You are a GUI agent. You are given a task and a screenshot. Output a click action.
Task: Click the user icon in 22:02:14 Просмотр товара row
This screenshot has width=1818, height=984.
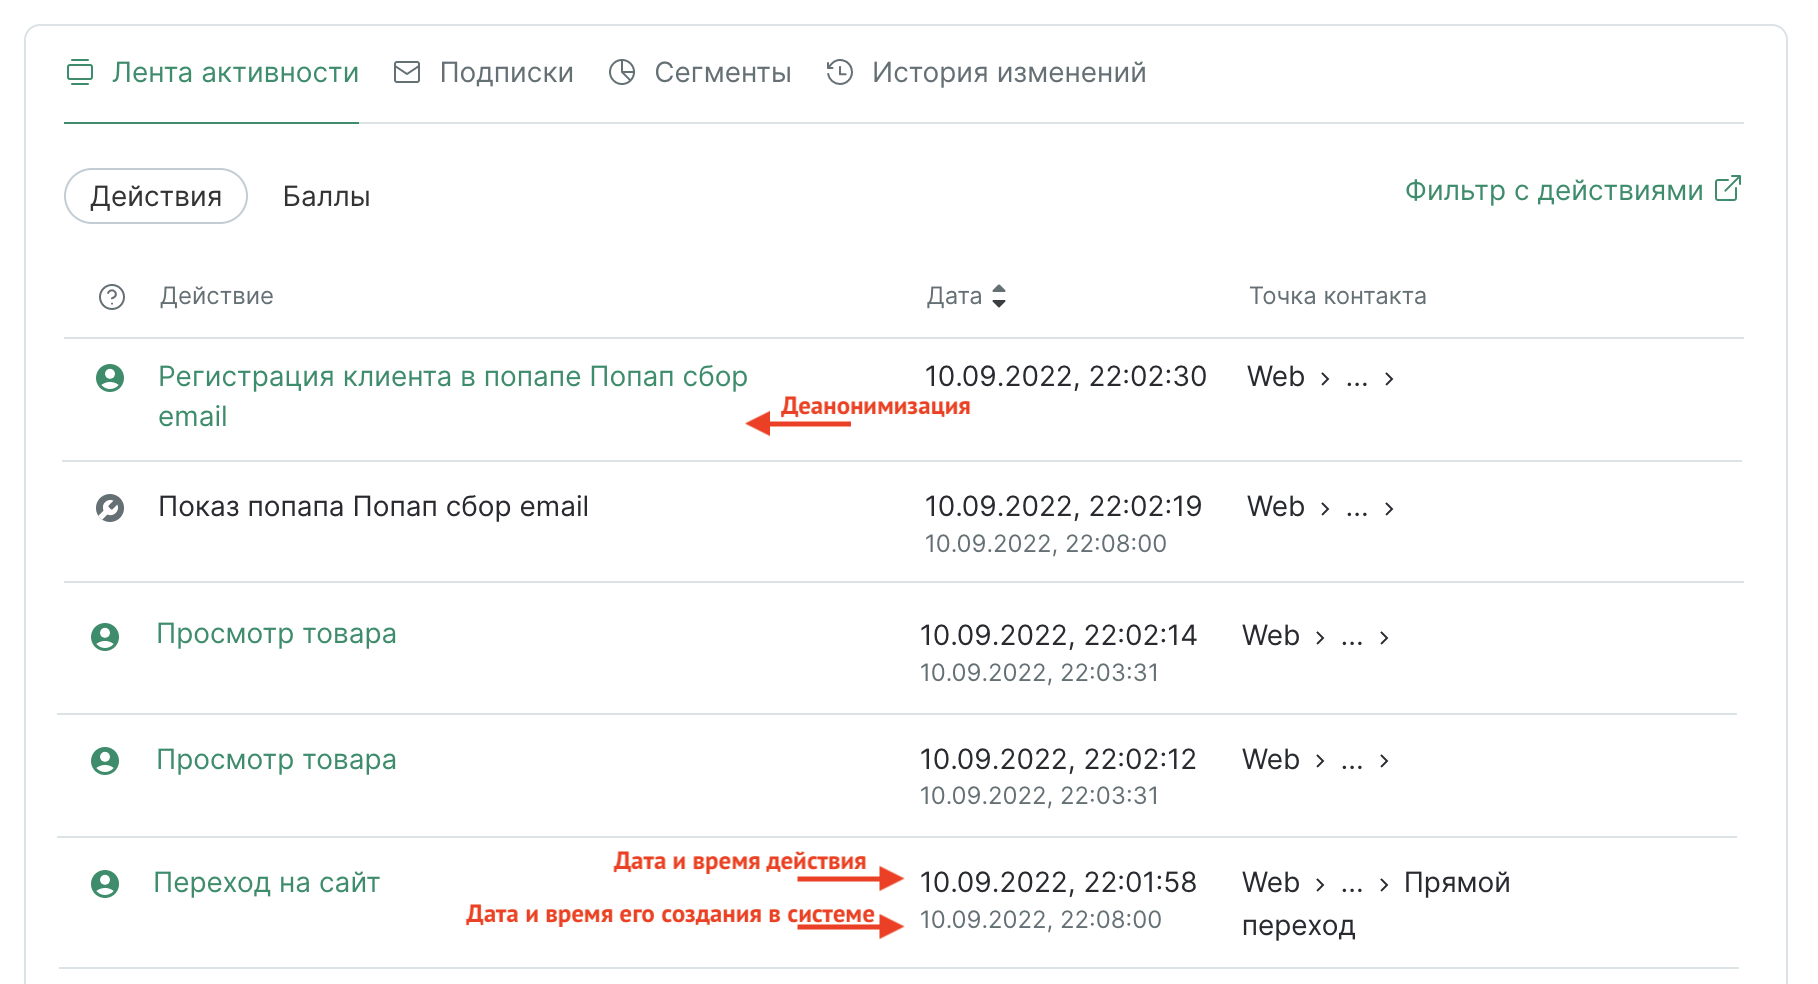pos(105,637)
